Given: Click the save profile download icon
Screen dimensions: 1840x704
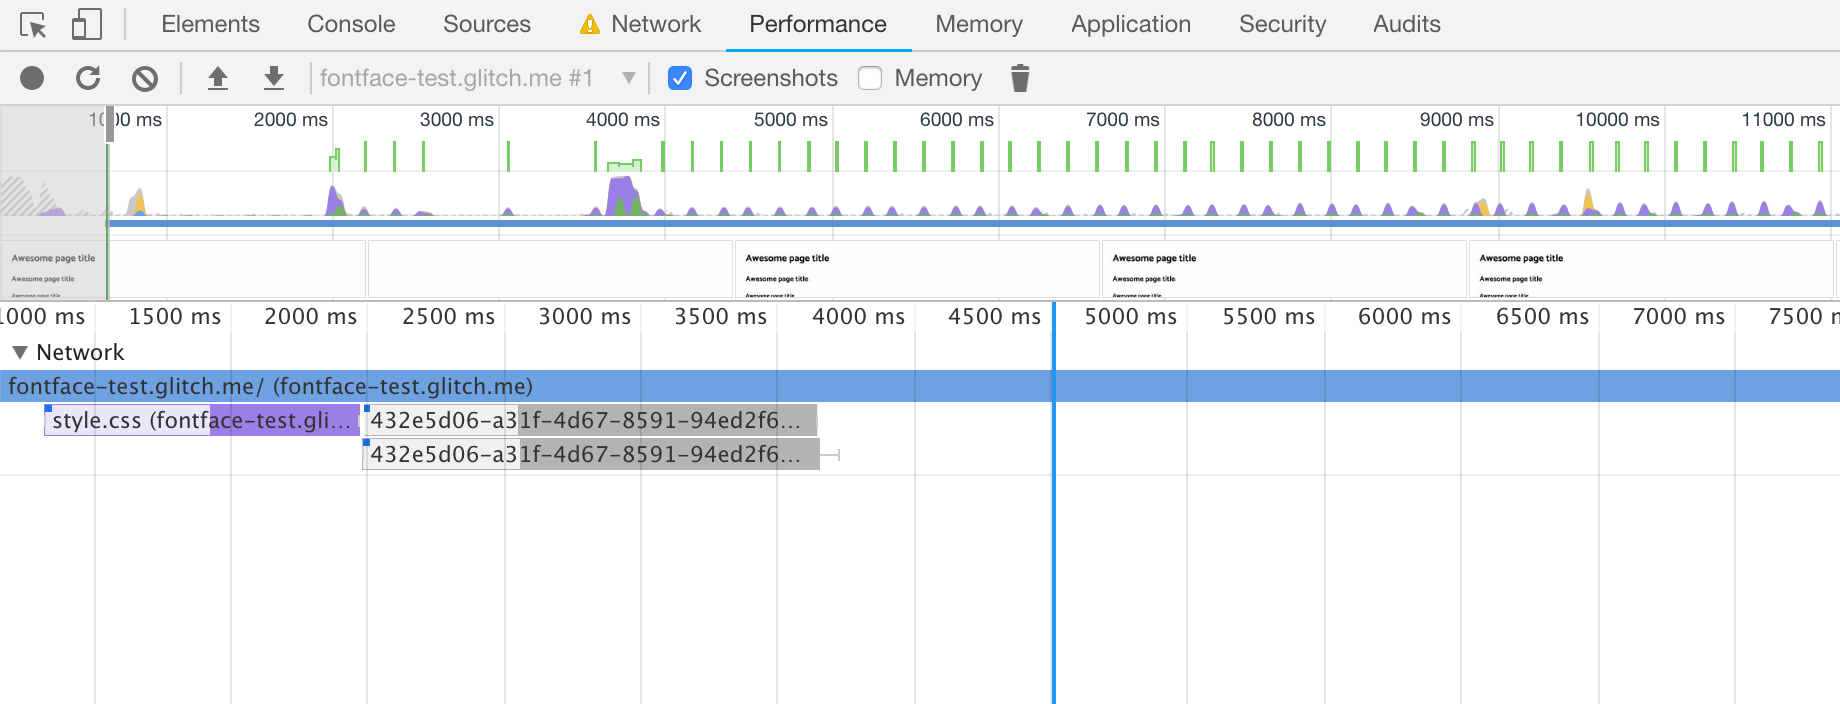Looking at the screenshot, I should [273, 78].
